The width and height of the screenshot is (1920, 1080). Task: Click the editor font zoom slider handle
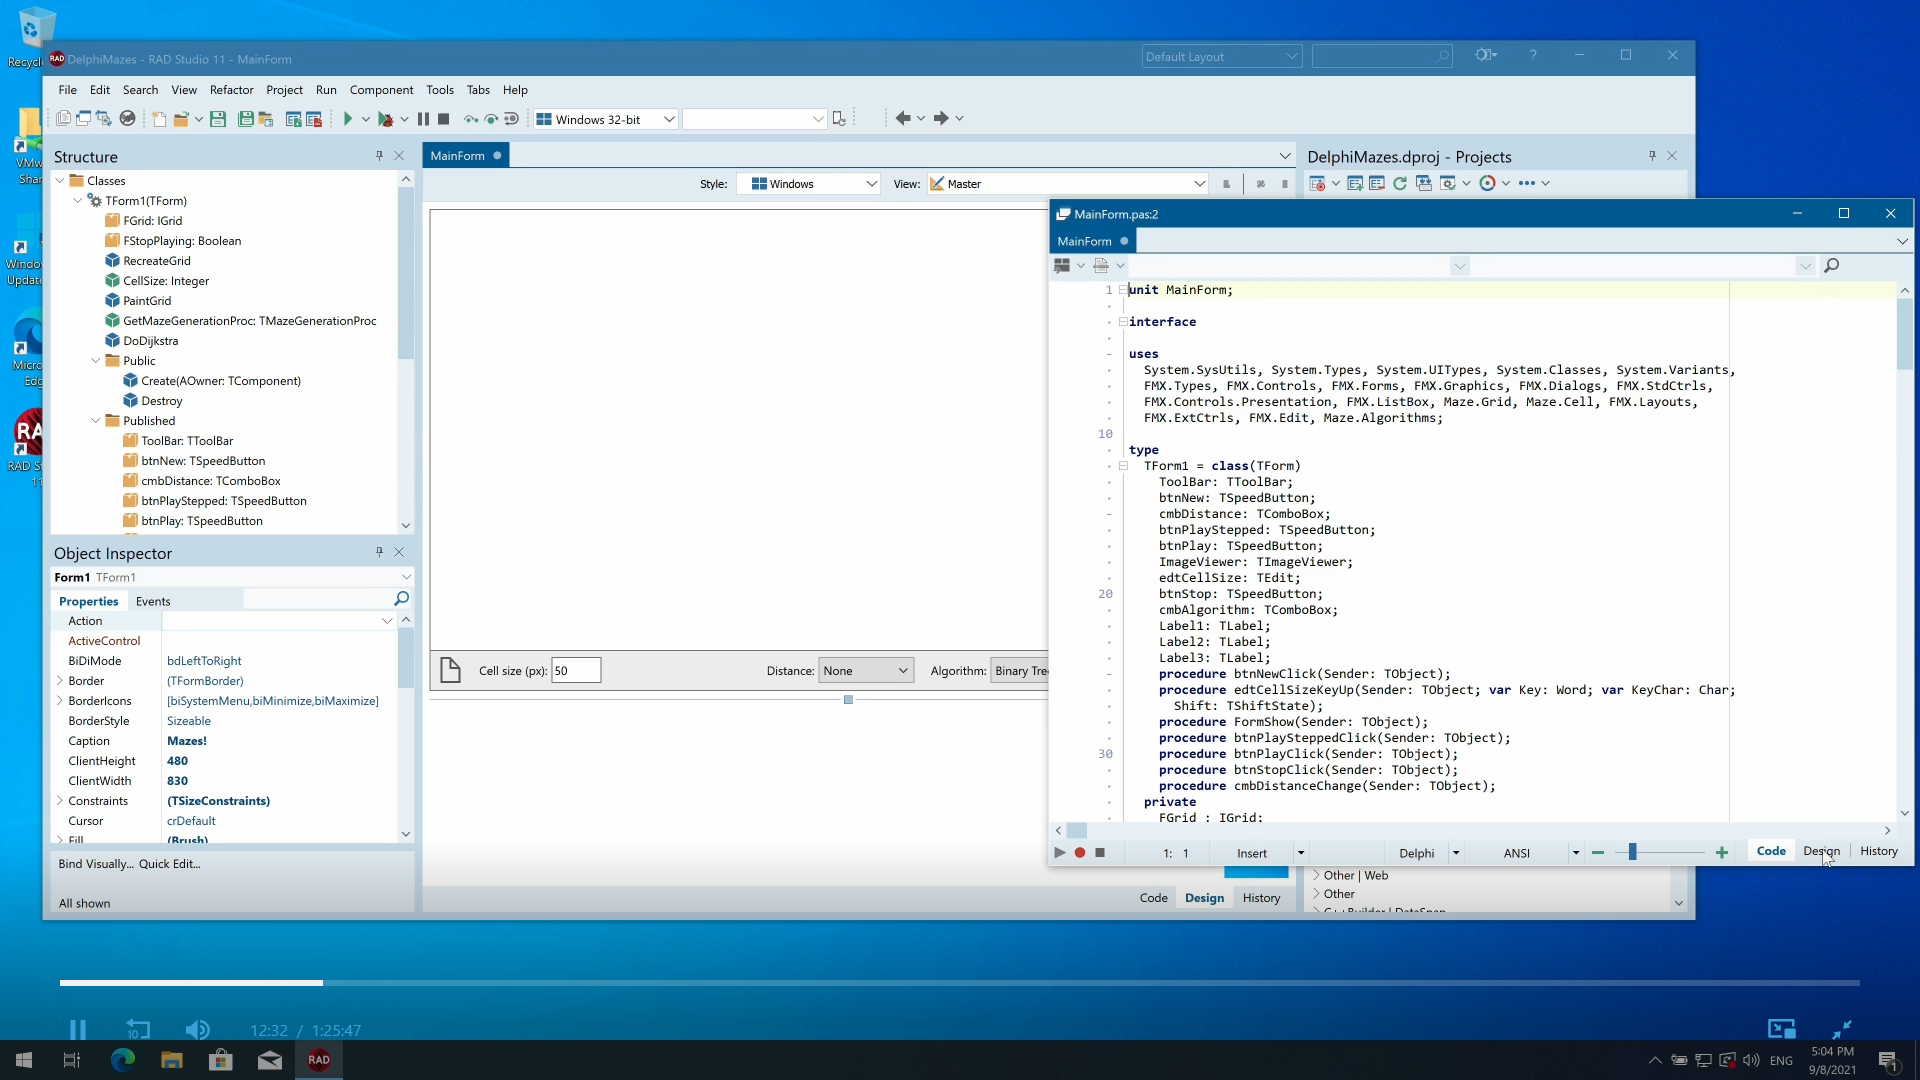pos(1632,852)
